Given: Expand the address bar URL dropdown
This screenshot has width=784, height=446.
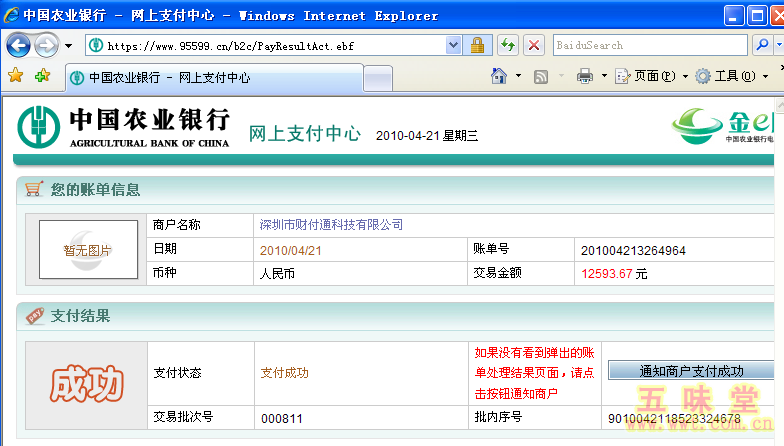Looking at the screenshot, I should [x=453, y=45].
